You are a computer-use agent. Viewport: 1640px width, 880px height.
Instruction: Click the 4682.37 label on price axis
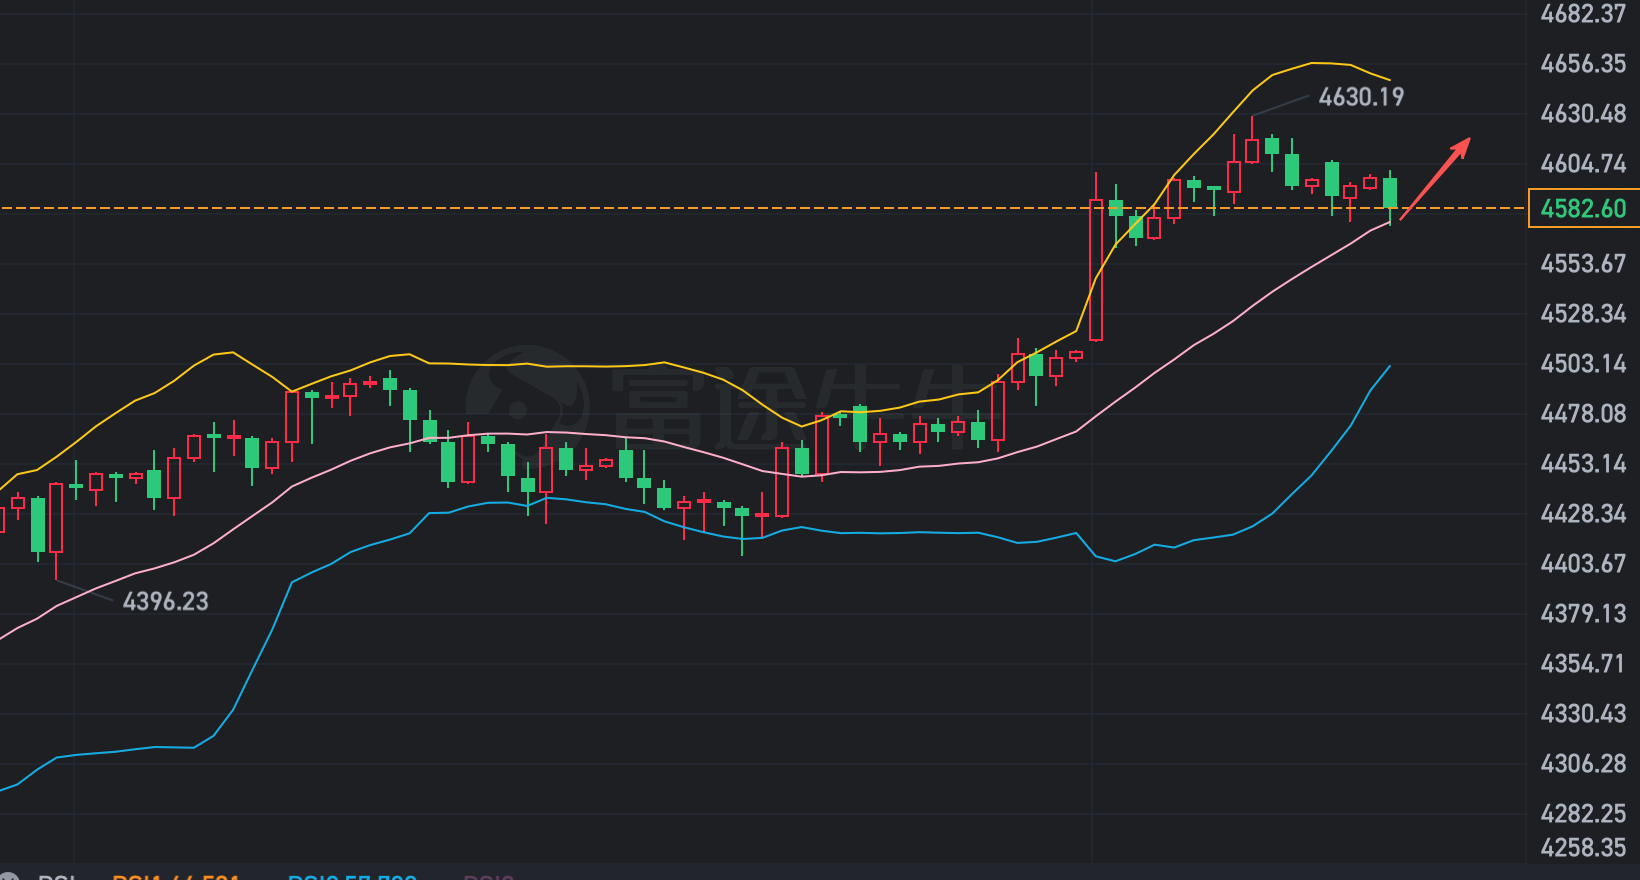pos(1583,14)
